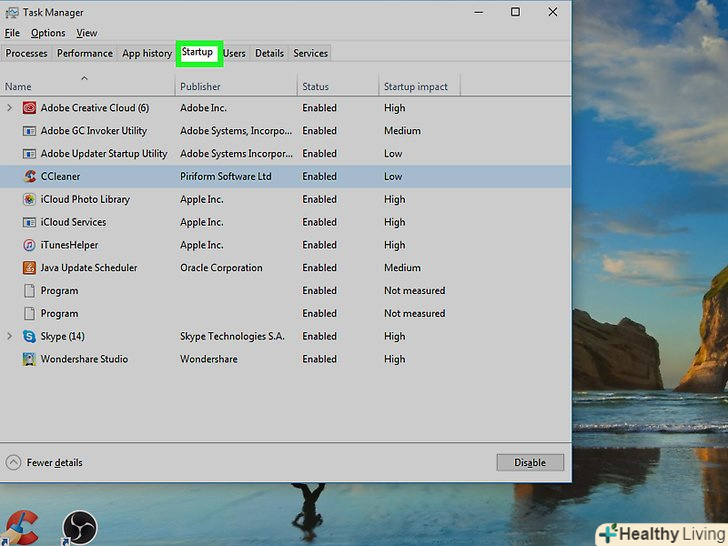Expand the Adobe Creative Cloud (6) group
The image size is (728, 546).
9,108
